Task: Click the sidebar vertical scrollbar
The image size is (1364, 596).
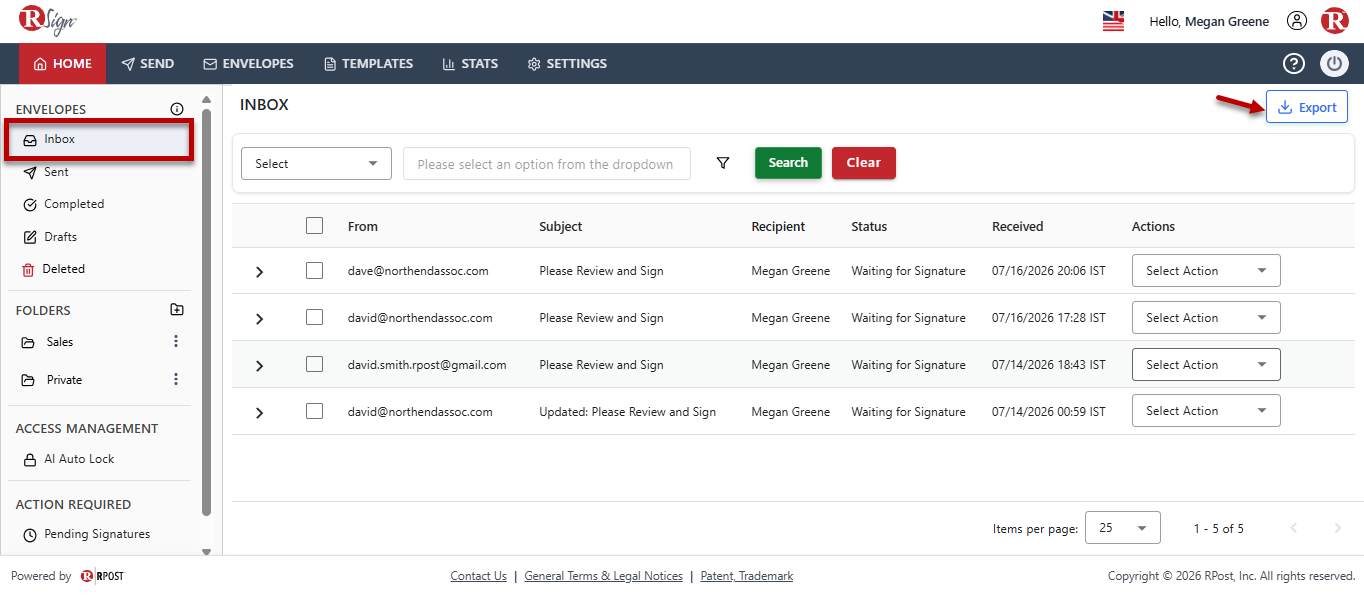Action: pyautogui.click(x=206, y=312)
